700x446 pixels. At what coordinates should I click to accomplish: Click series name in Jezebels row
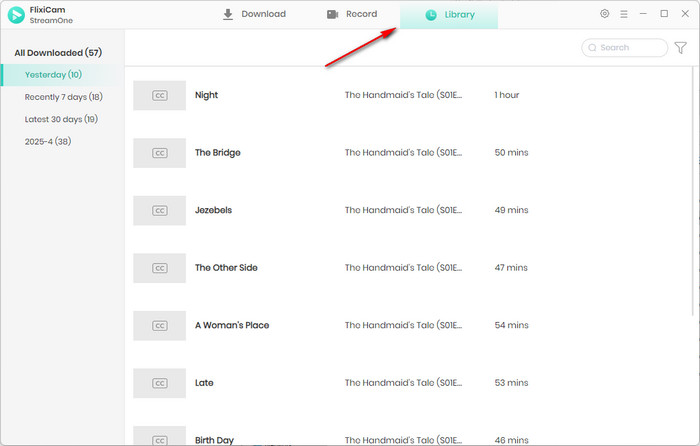(x=403, y=210)
